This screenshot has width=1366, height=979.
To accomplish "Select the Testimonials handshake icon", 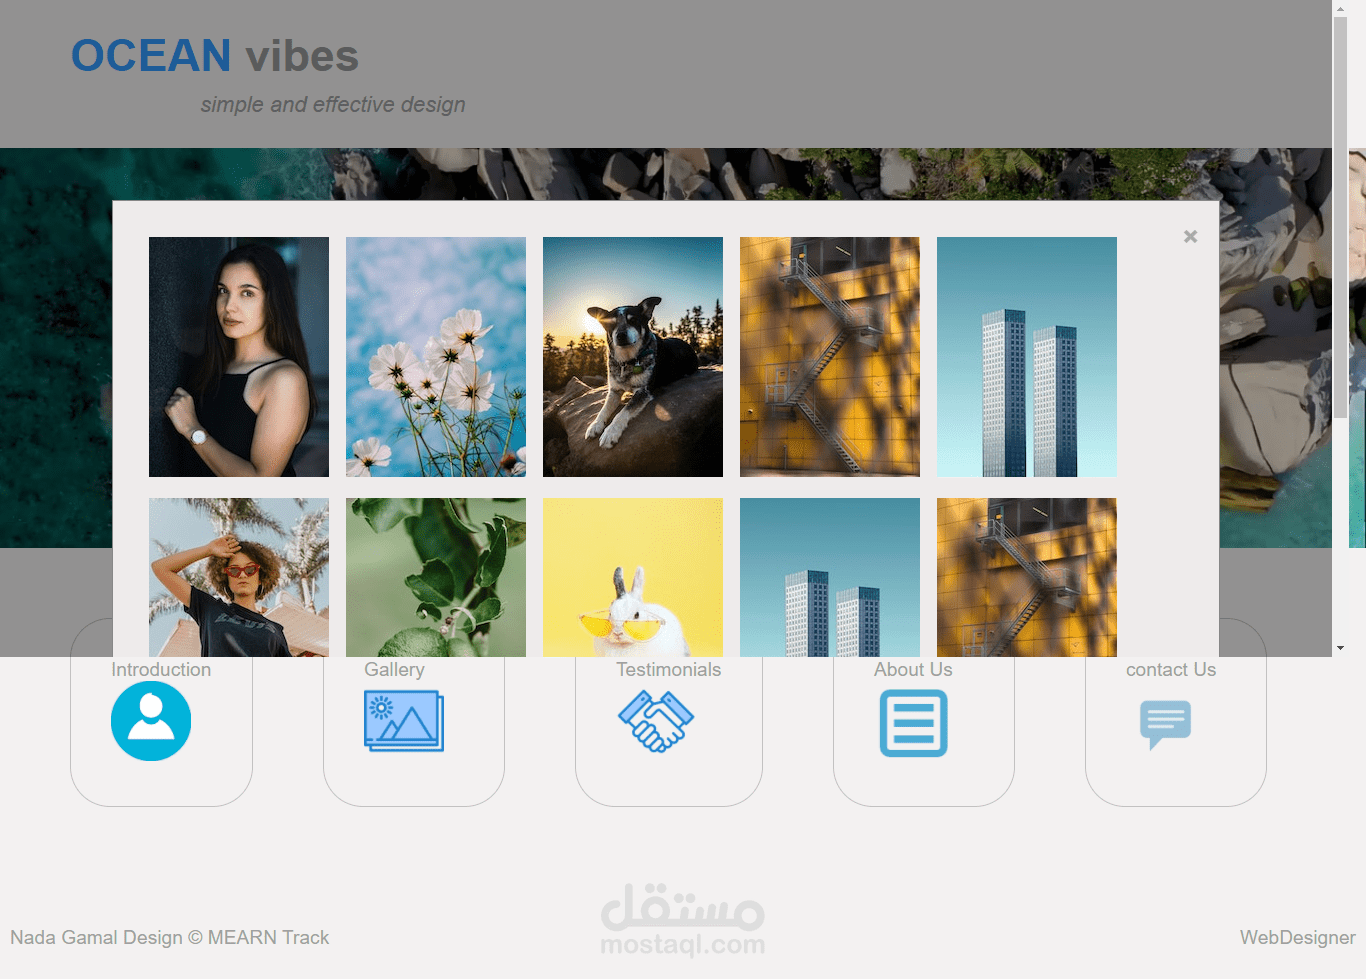I will [656, 721].
